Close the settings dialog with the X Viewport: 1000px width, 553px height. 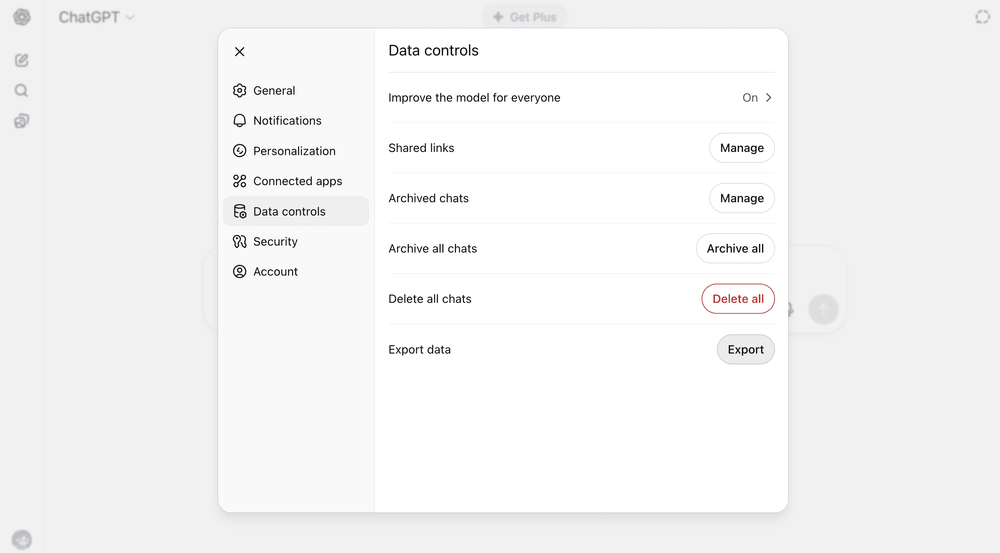(x=239, y=52)
